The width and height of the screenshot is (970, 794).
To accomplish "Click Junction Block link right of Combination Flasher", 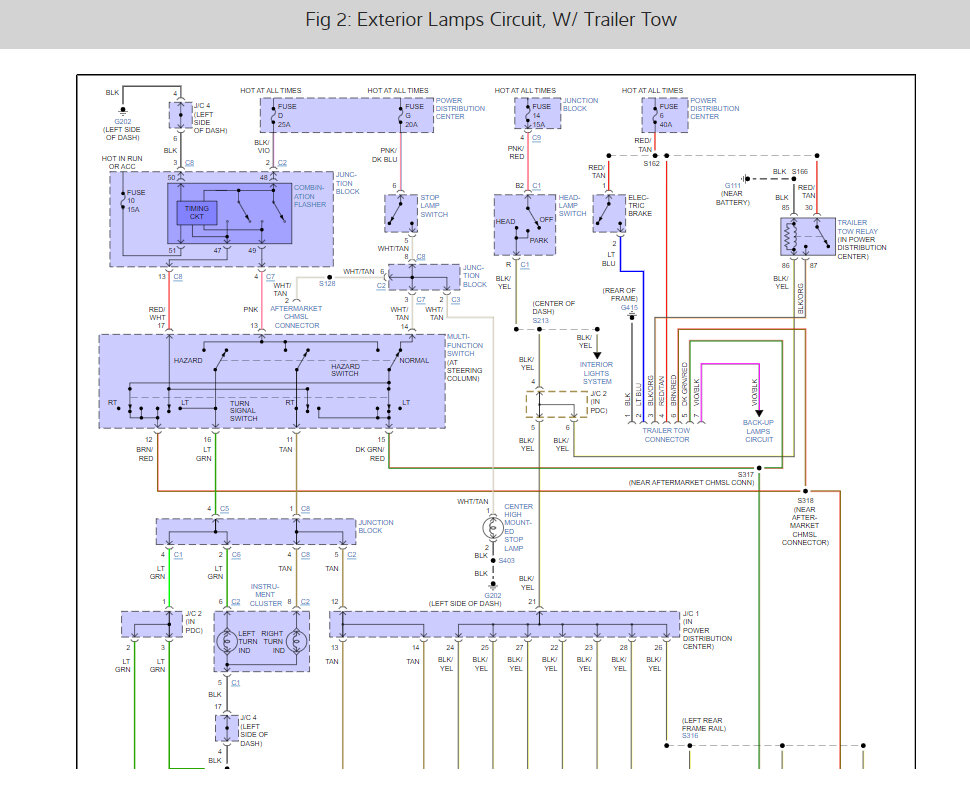I will tap(347, 183).
